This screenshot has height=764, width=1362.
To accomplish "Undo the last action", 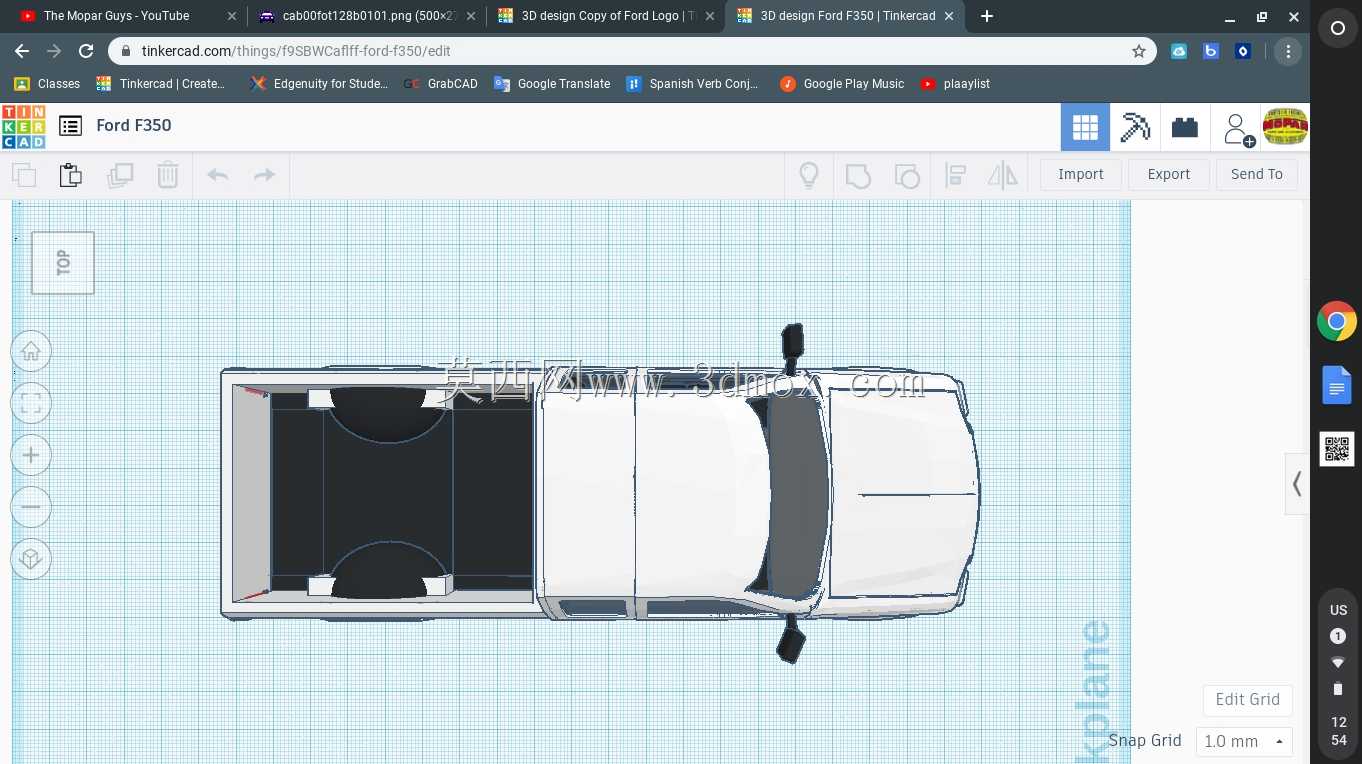I will (x=217, y=175).
